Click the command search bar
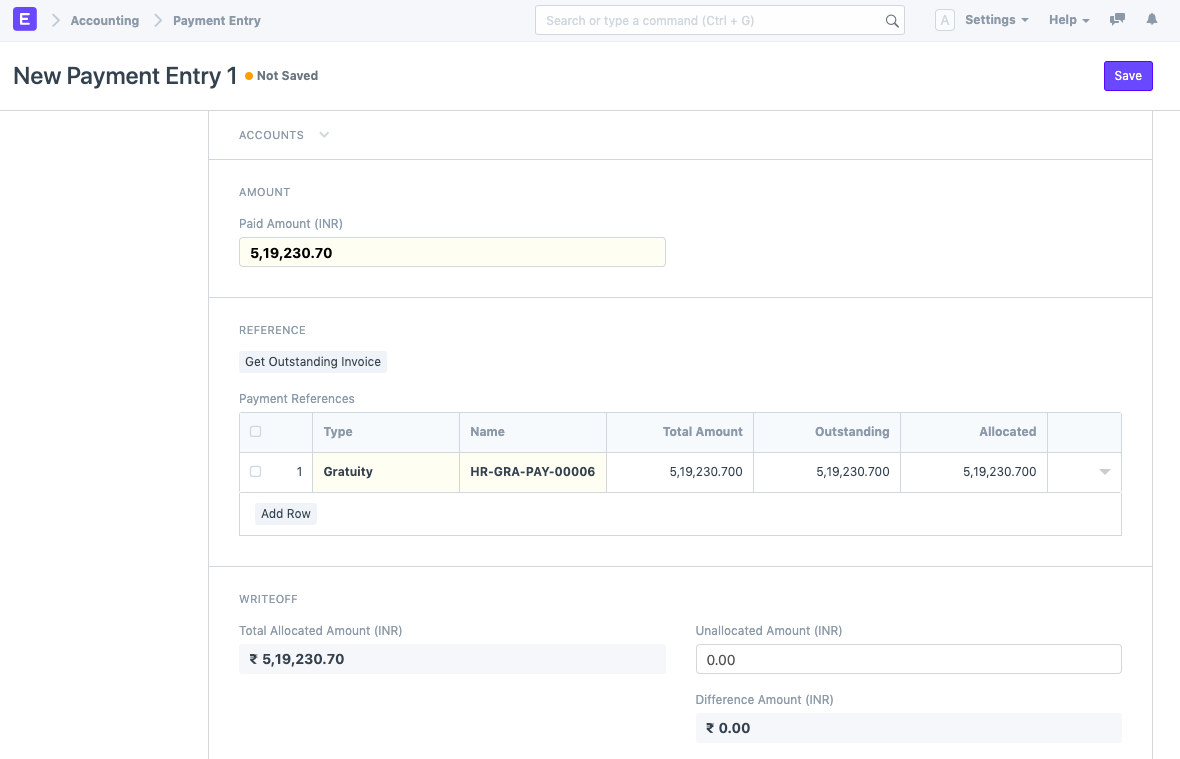Viewport: 1180px width, 759px height. (715, 20)
